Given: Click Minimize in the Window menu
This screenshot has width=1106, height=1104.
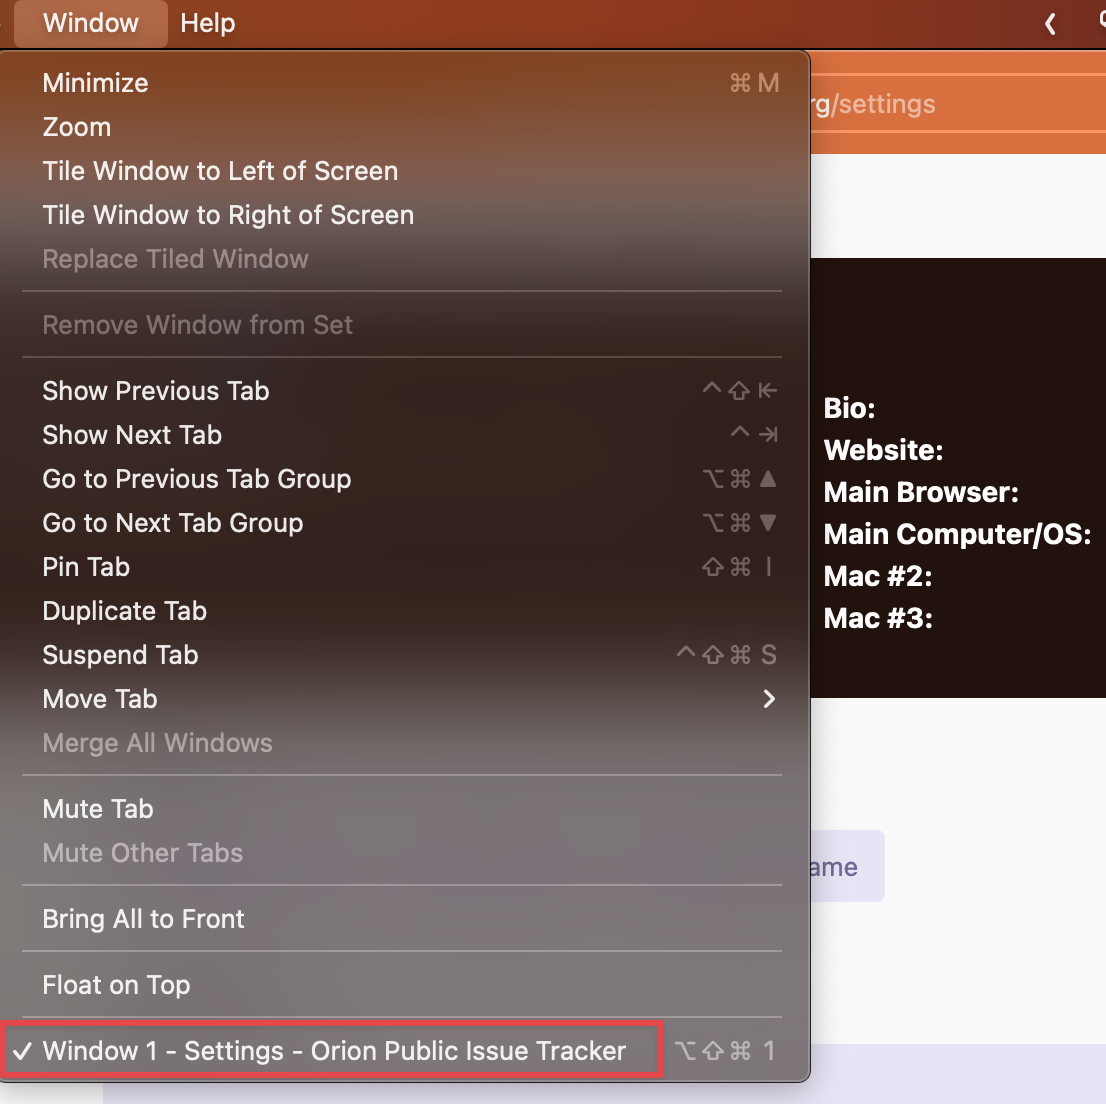Looking at the screenshot, I should 96,83.
